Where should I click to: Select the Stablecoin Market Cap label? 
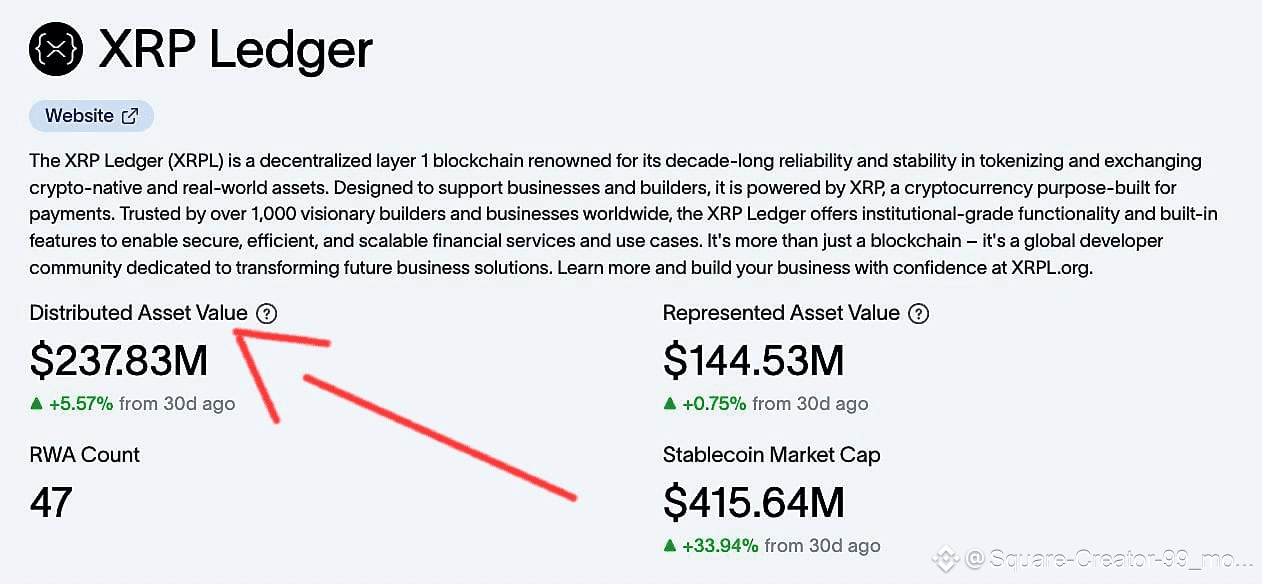point(771,455)
